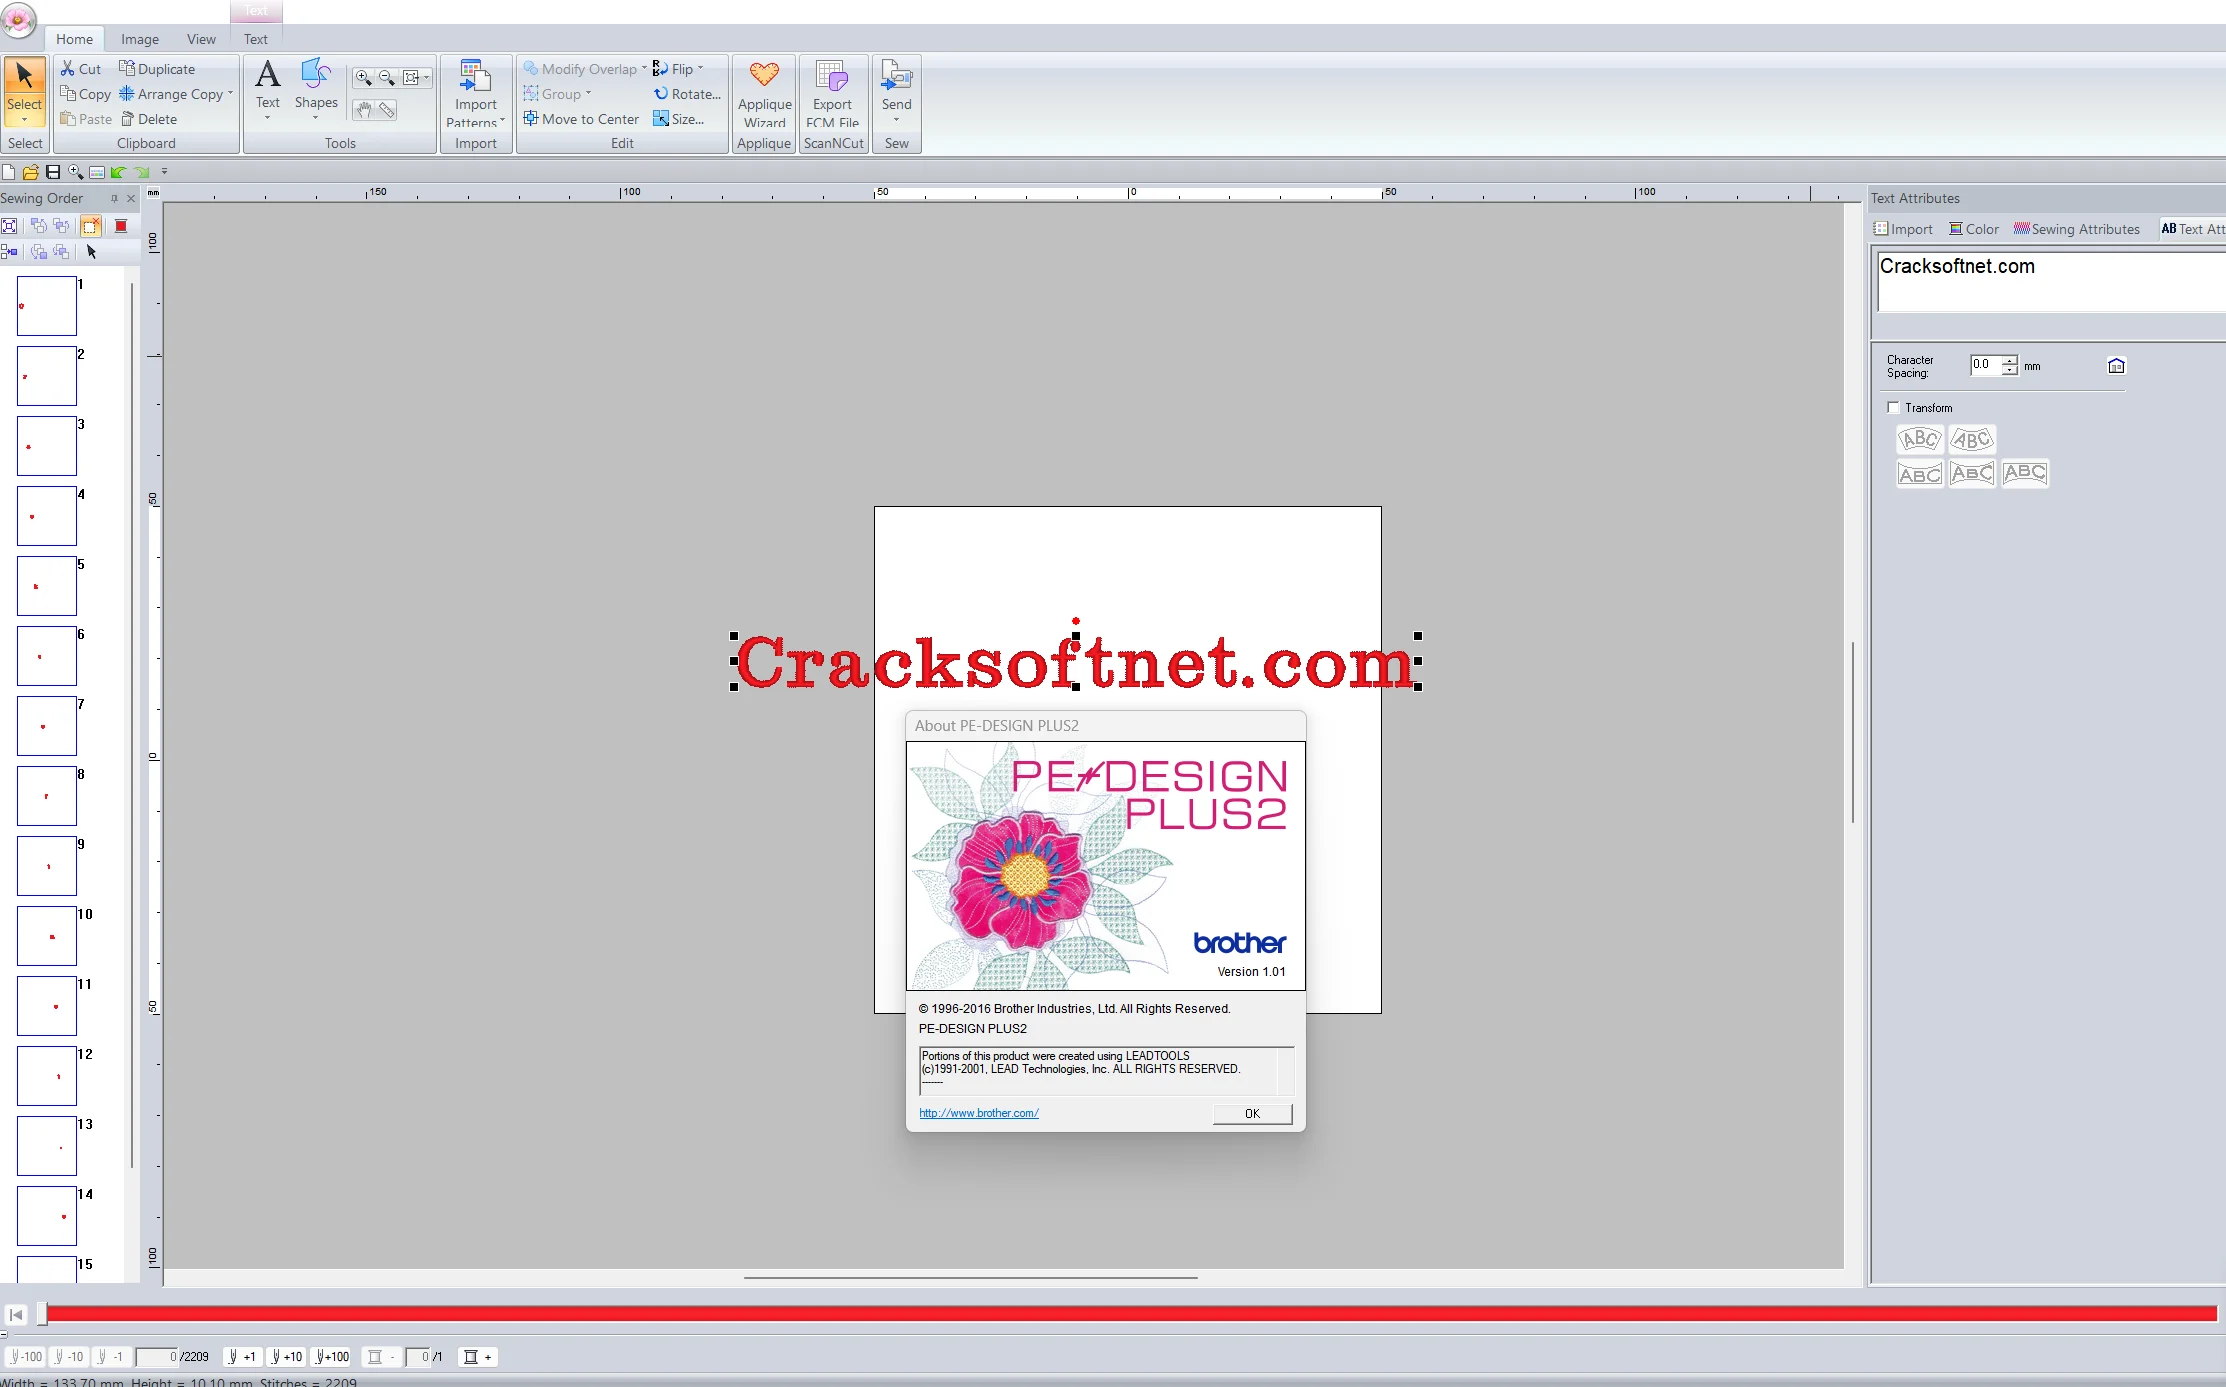Open the Sewing Attributes tab
Image resolution: width=2226 pixels, height=1387 pixels.
(2076, 229)
